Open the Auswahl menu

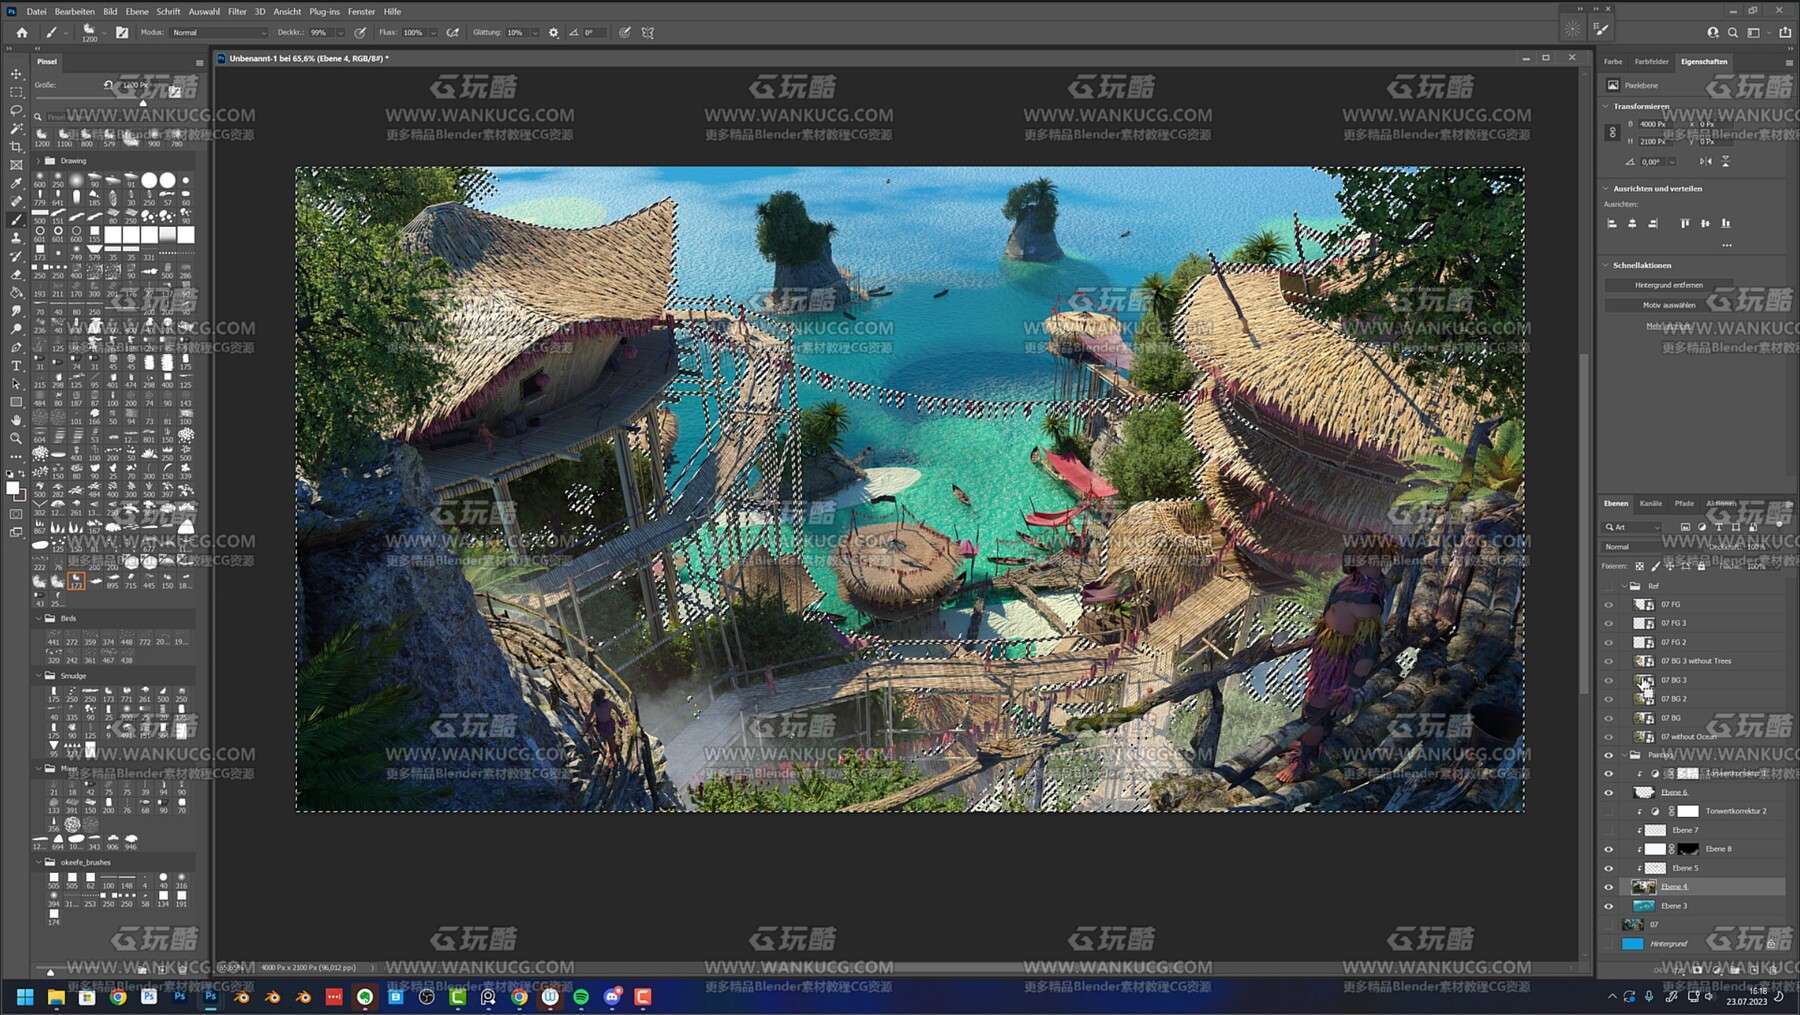point(204,11)
